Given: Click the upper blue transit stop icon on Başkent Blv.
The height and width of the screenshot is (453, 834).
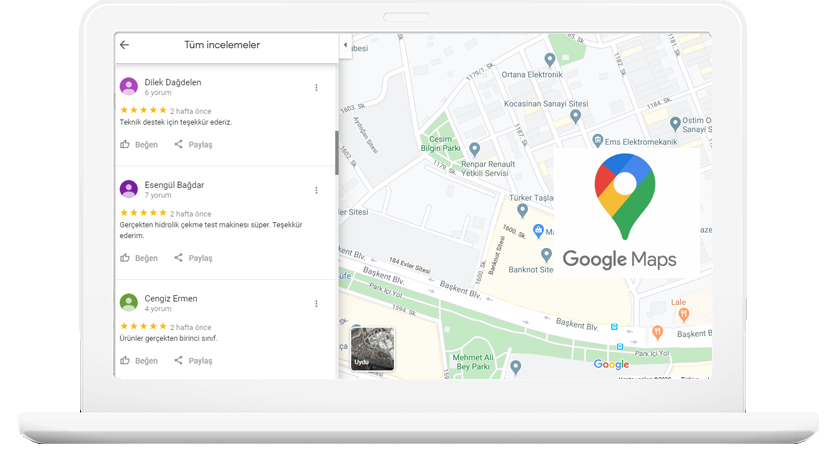Looking at the screenshot, I should [x=614, y=327].
